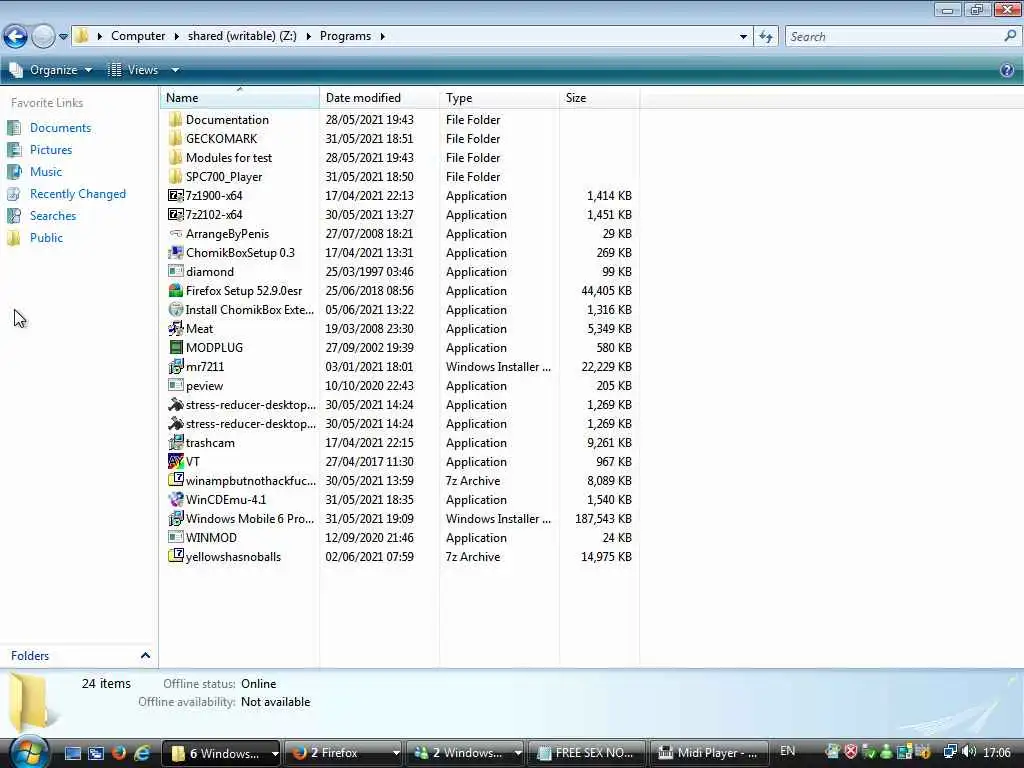The image size is (1024, 768).
Task: Click the volume speaker tray icon
Action: click(968, 752)
